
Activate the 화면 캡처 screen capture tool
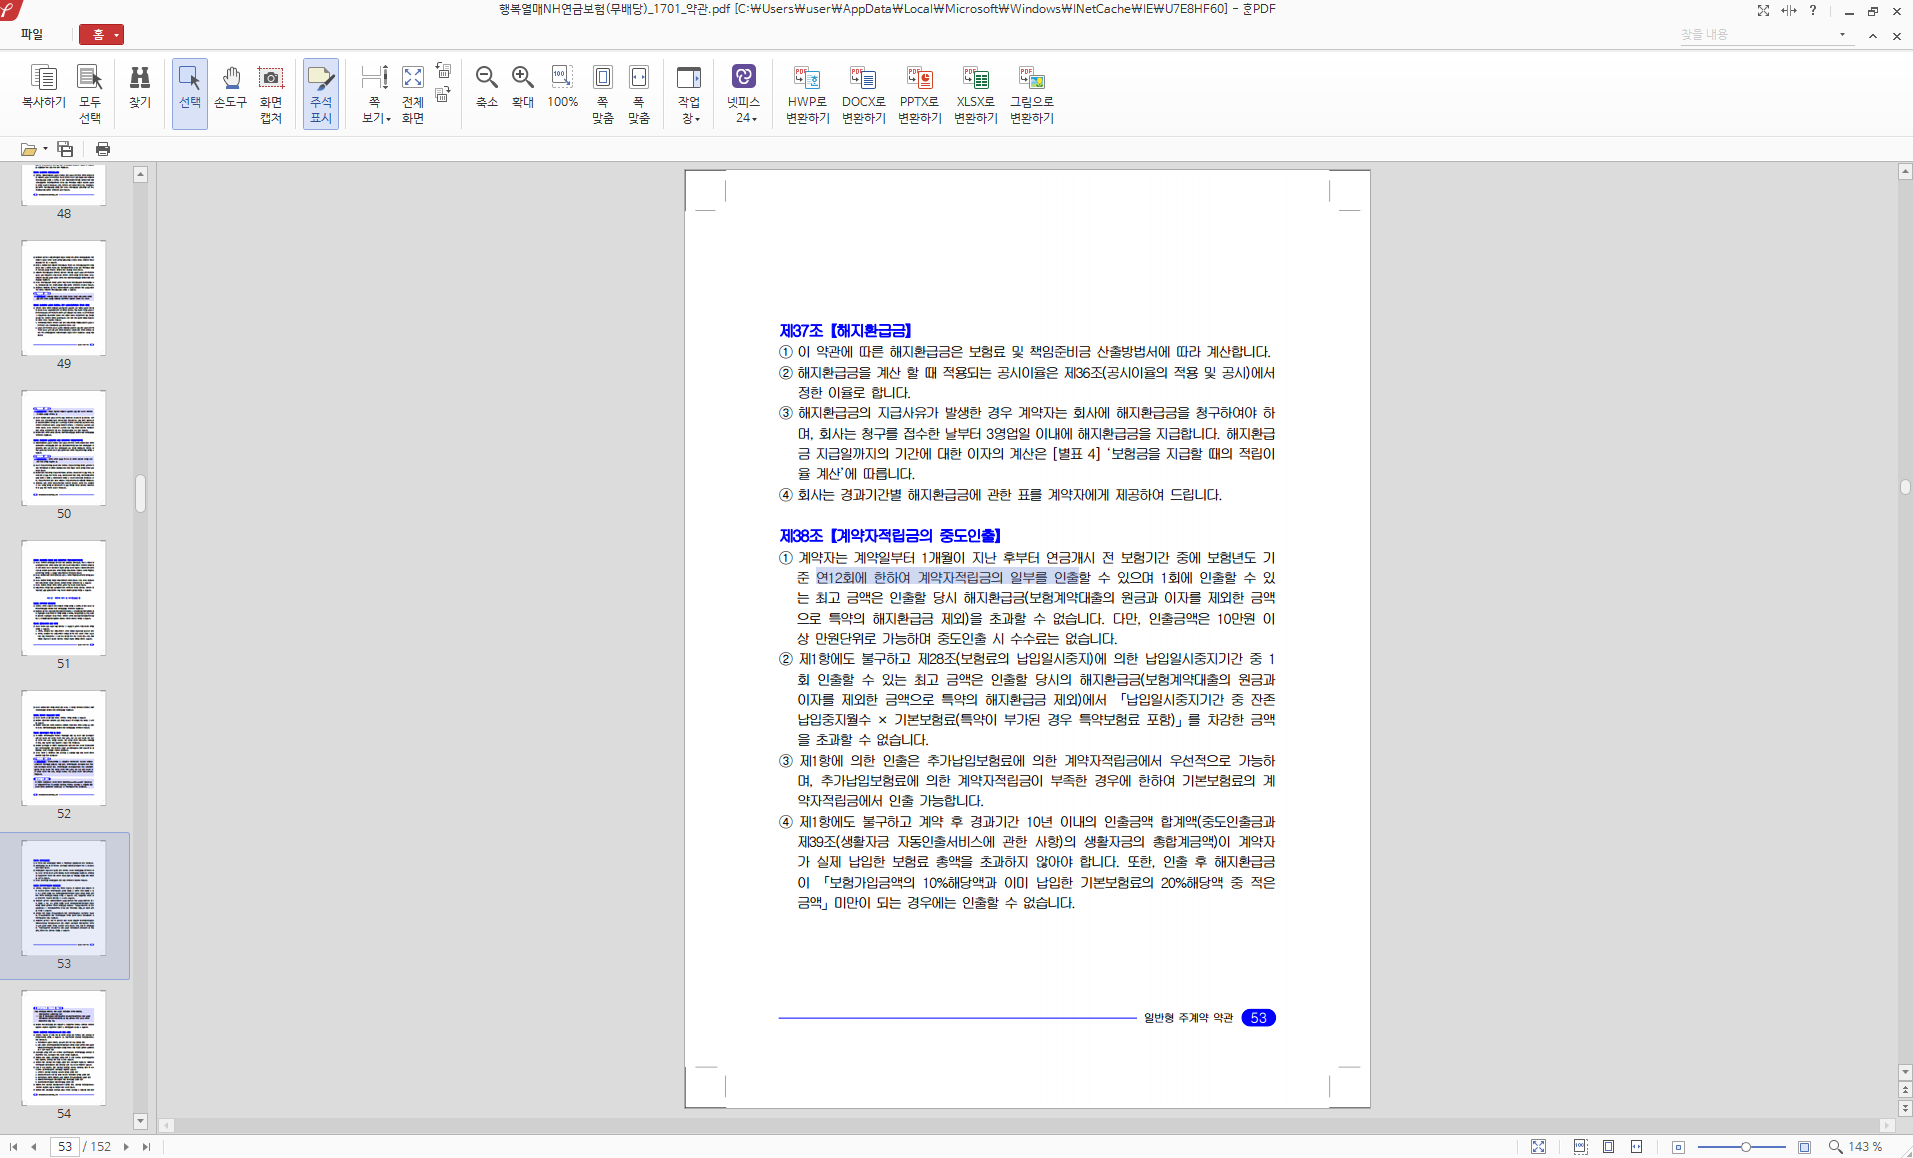coord(271,94)
